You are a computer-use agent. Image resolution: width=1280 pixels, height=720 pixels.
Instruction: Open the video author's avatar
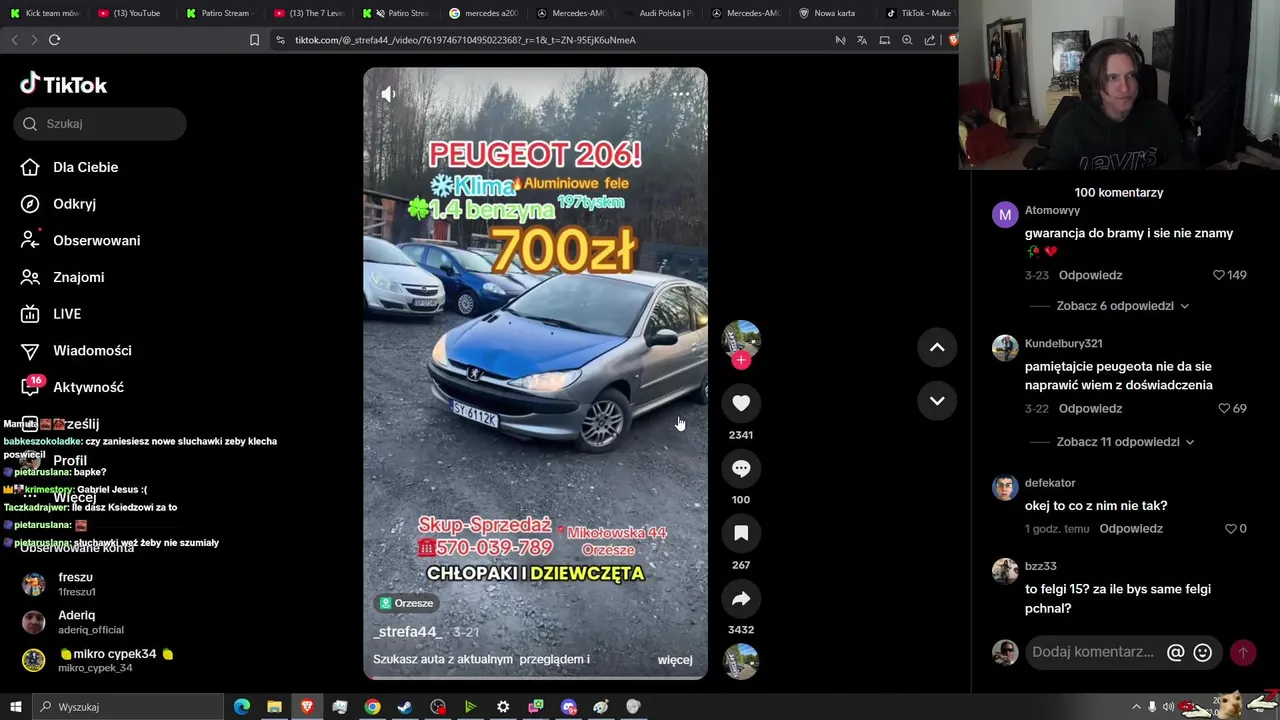[x=741, y=339]
